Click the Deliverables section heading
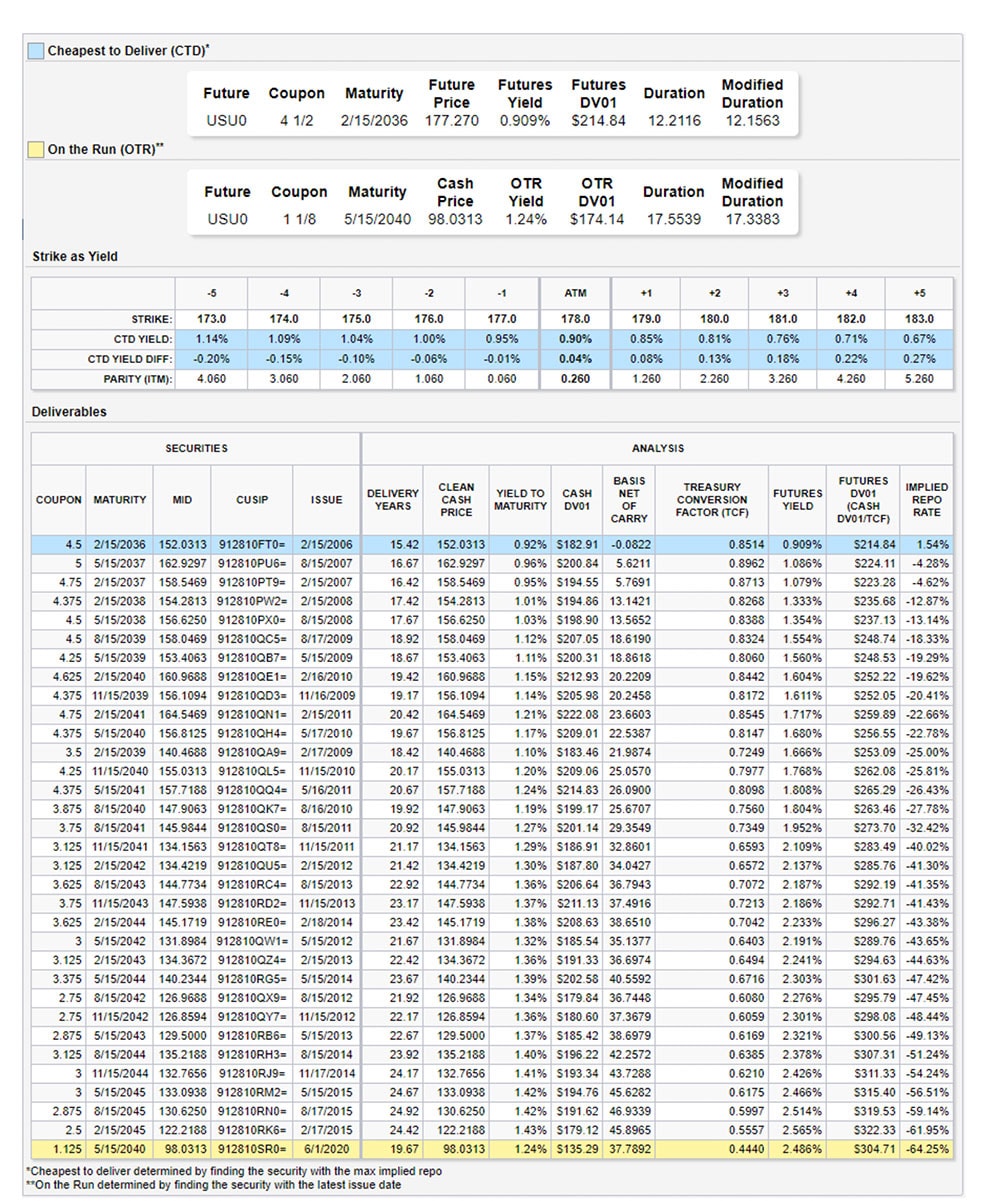The width and height of the screenshot is (1000, 1201). tap(69, 412)
